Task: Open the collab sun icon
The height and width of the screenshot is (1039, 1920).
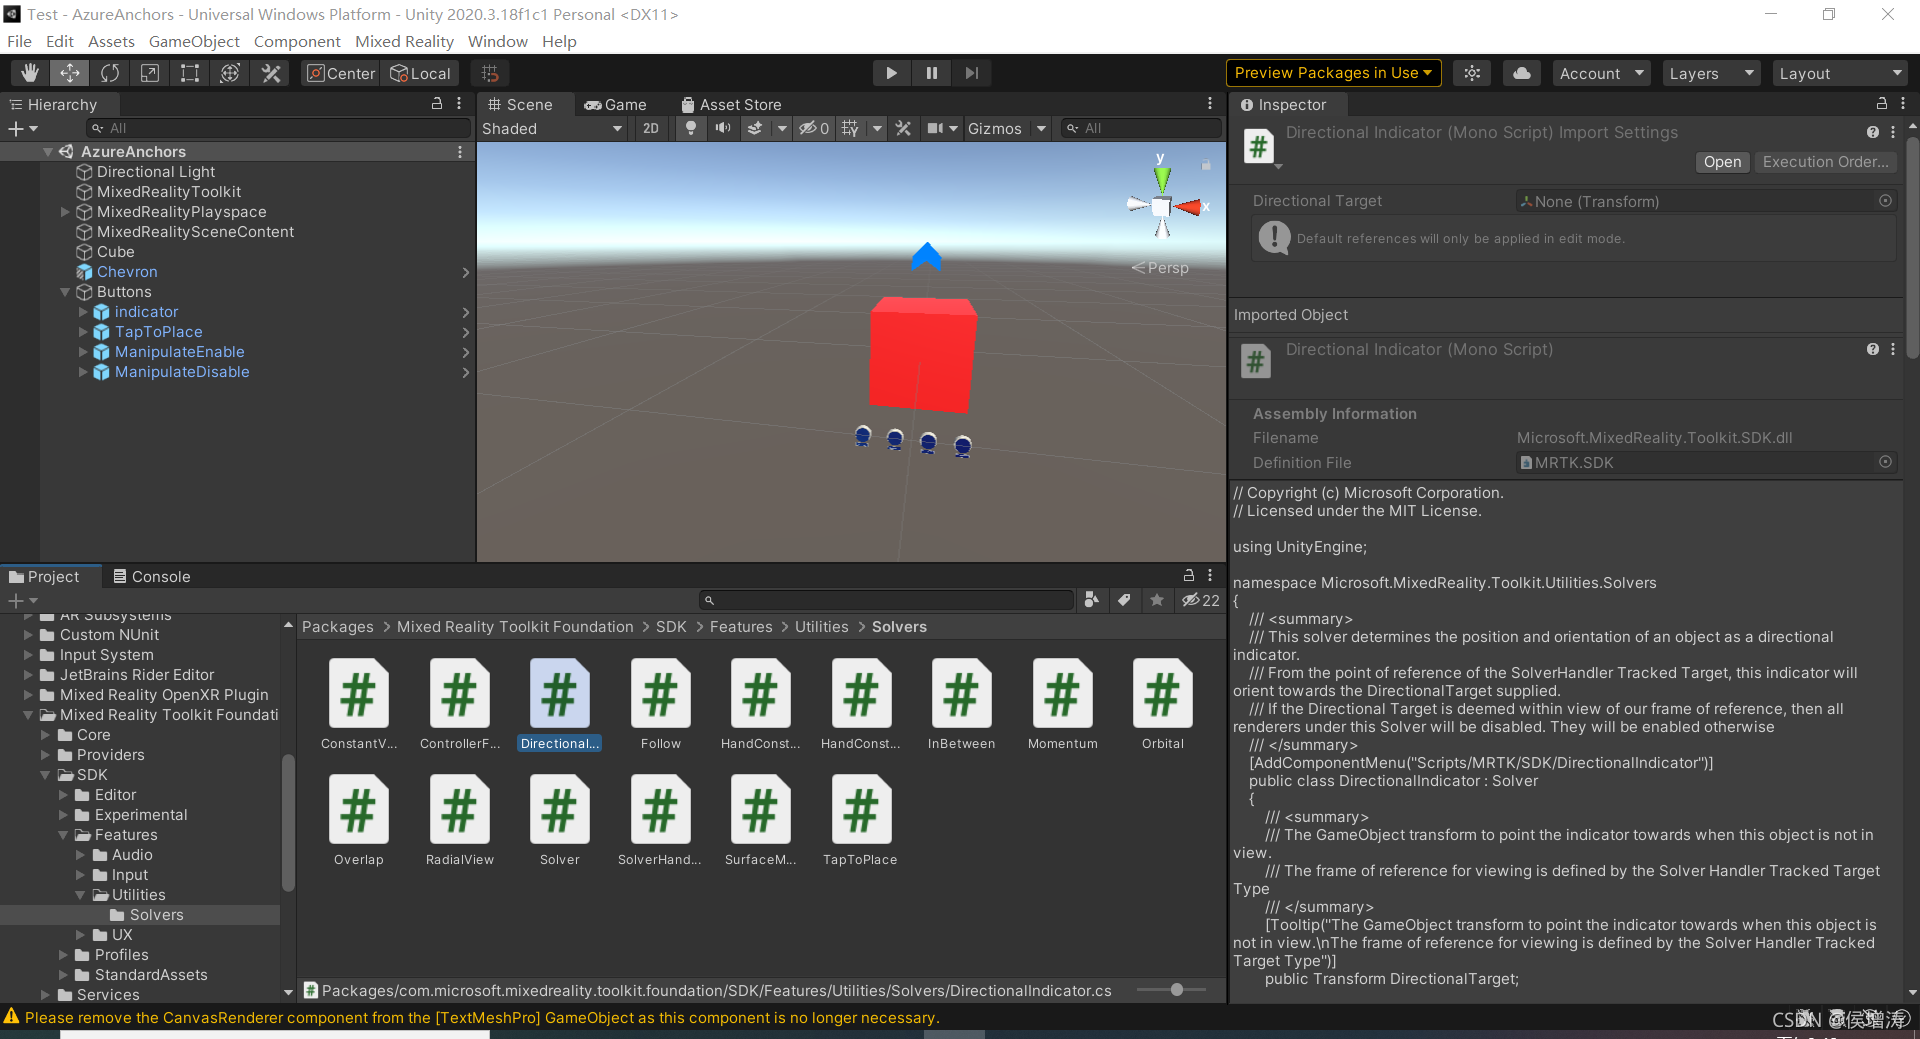Action: (1472, 73)
